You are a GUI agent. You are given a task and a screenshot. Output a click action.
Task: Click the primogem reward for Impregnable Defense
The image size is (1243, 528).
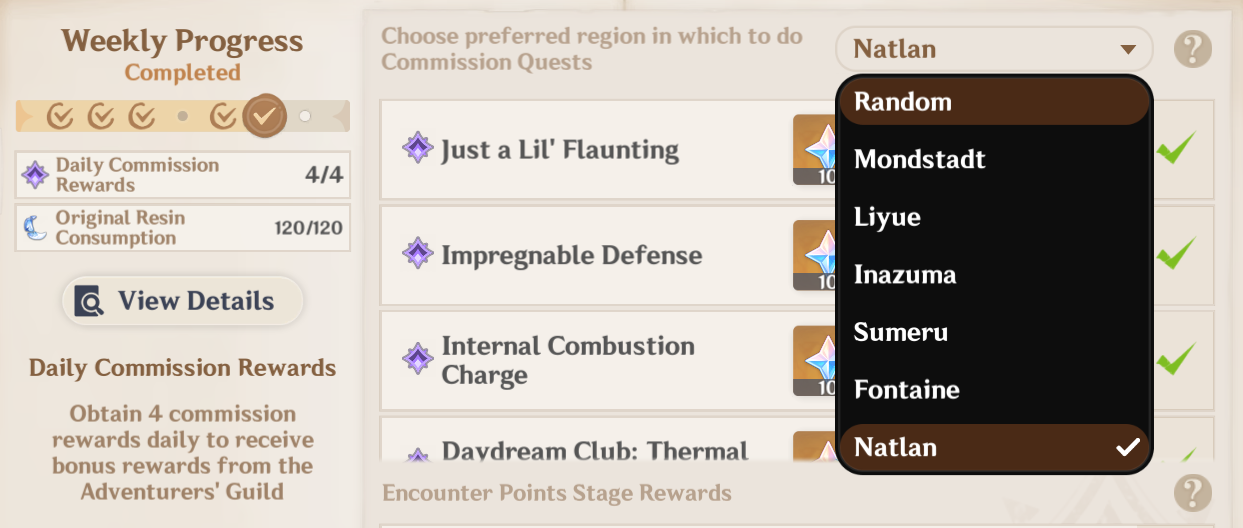(814, 255)
